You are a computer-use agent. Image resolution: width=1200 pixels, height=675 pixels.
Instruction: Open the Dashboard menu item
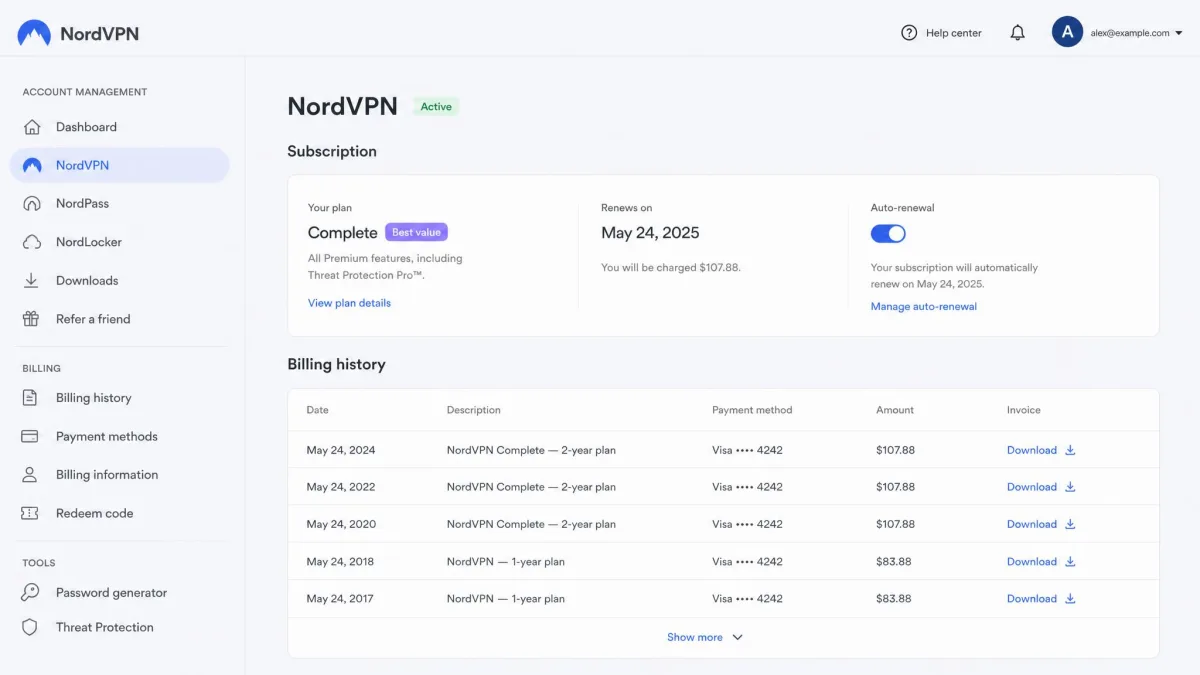[x=120, y=127]
